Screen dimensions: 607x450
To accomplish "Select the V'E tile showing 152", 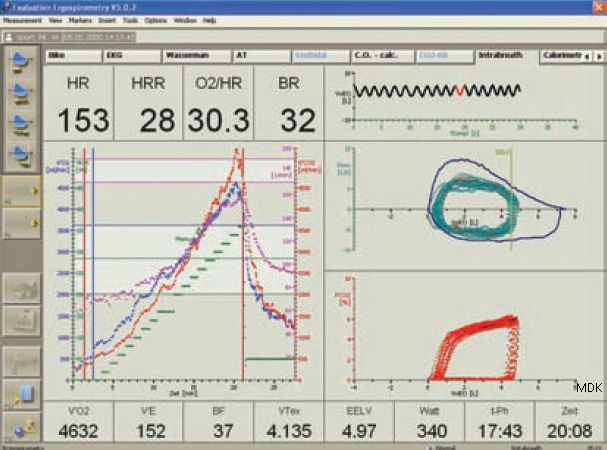I will click(x=149, y=422).
